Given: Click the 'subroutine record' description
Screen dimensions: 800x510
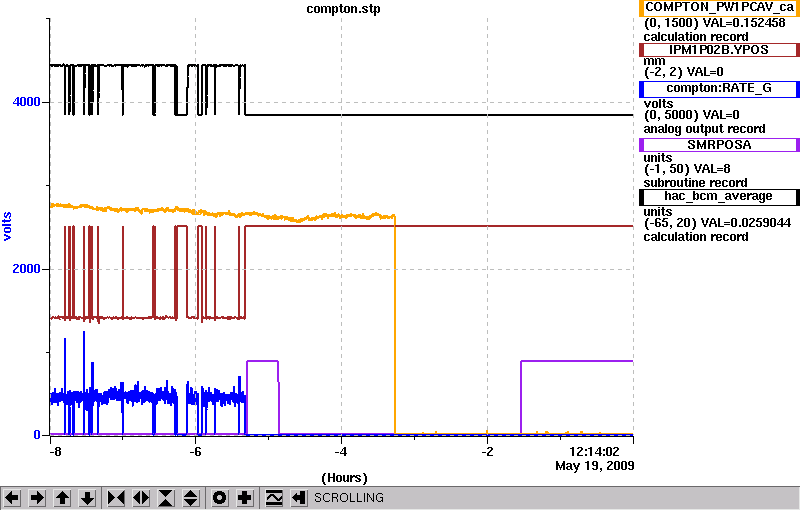Looking at the screenshot, I should click(695, 183).
